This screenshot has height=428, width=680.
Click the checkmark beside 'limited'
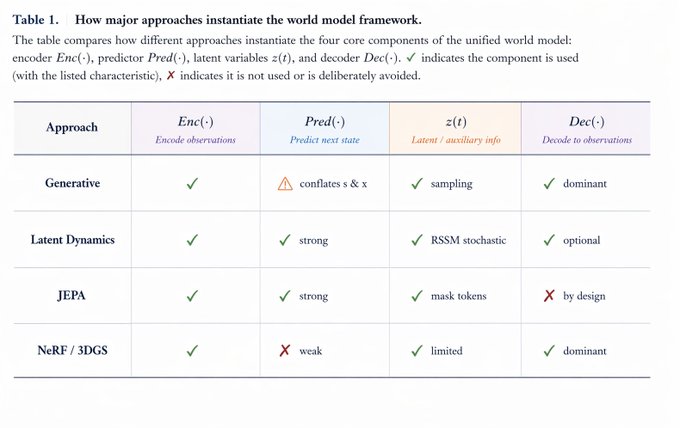pos(417,350)
